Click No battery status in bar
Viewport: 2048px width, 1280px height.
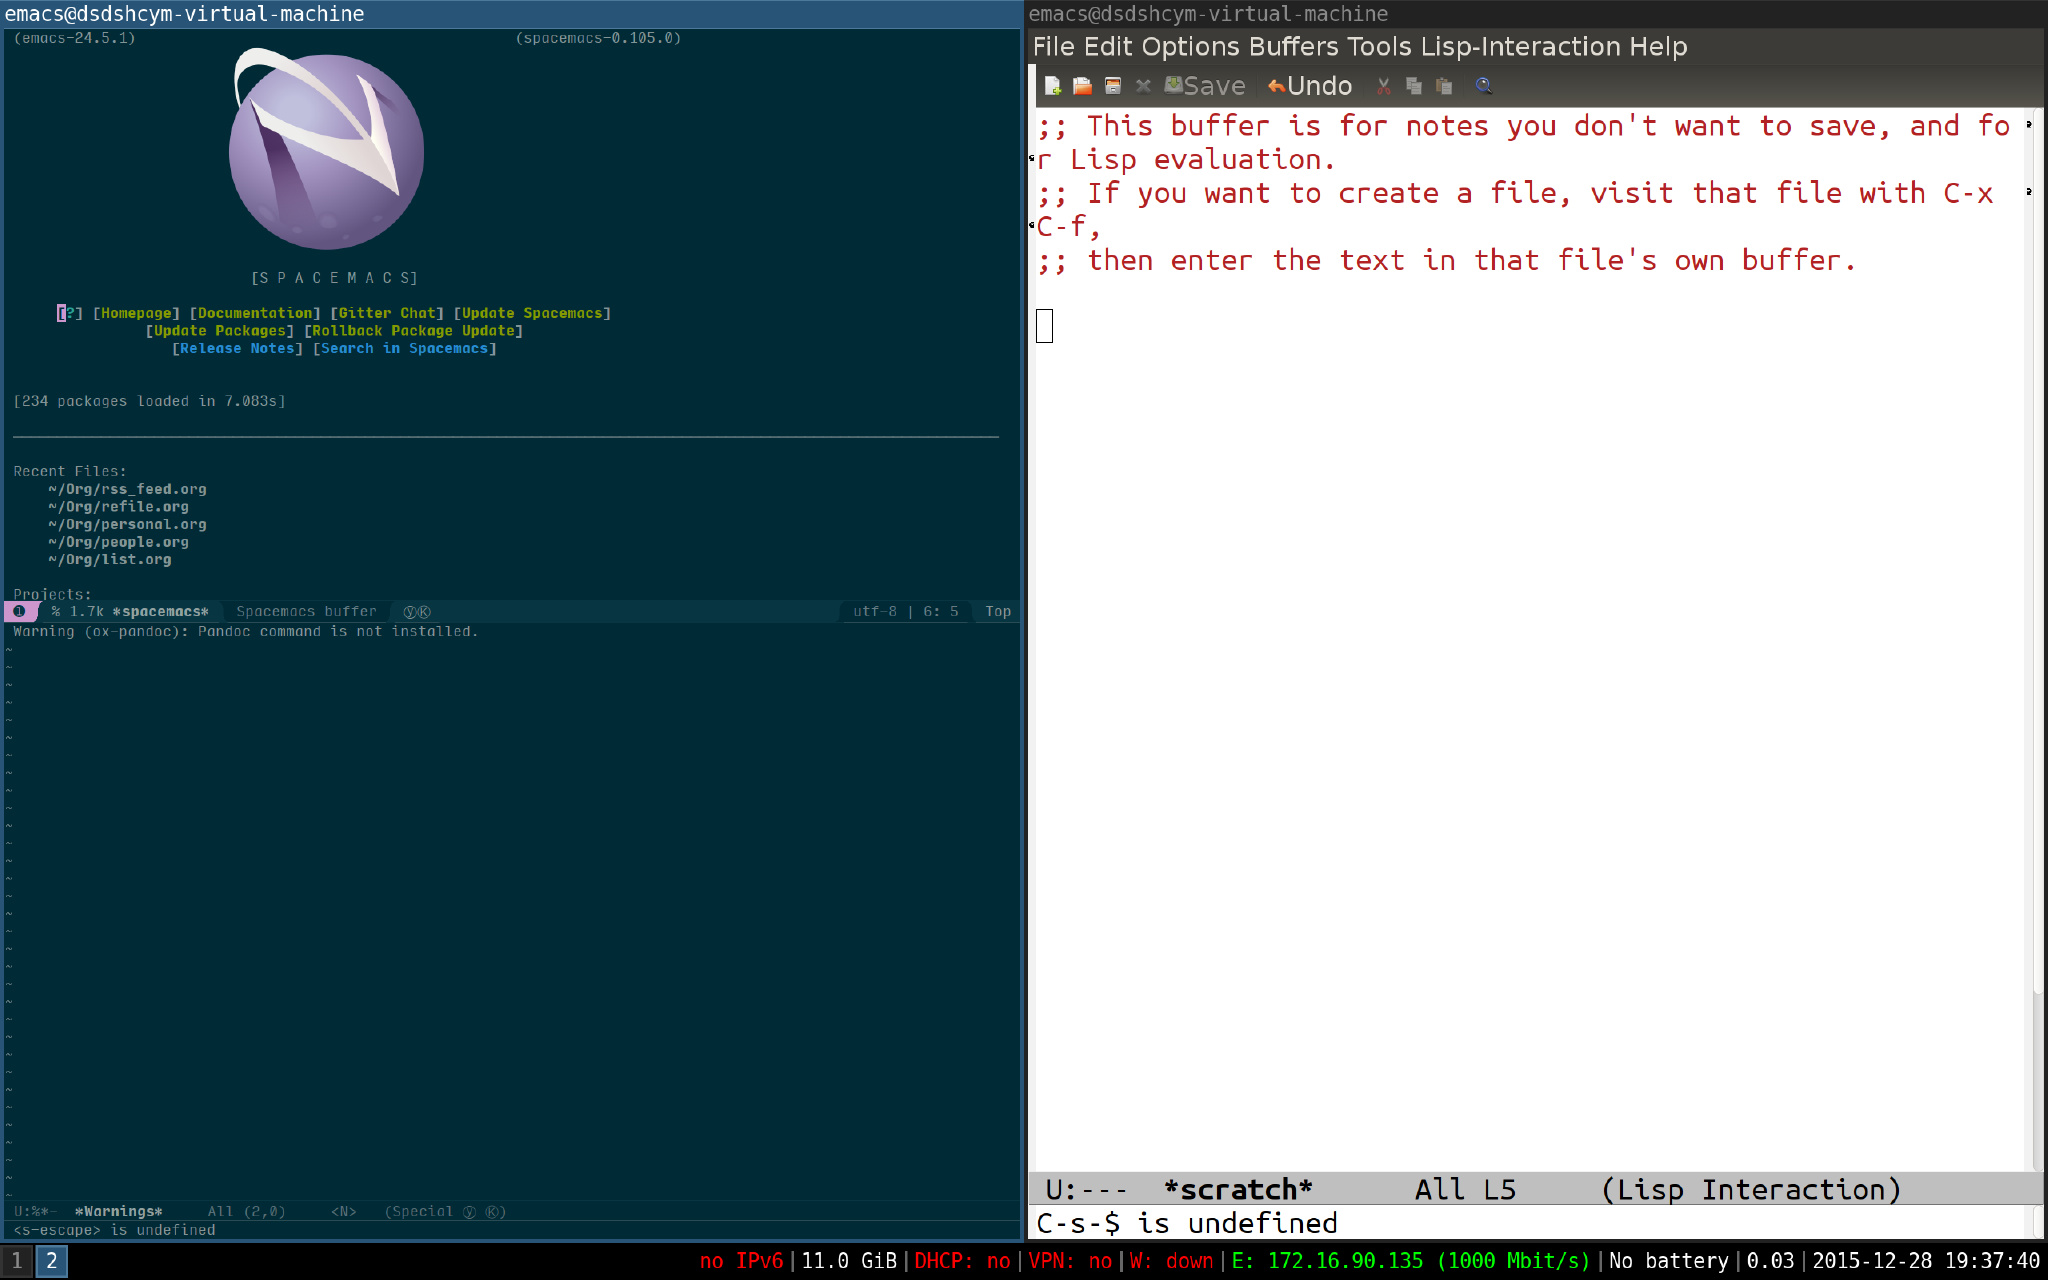coord(1668,1261)
